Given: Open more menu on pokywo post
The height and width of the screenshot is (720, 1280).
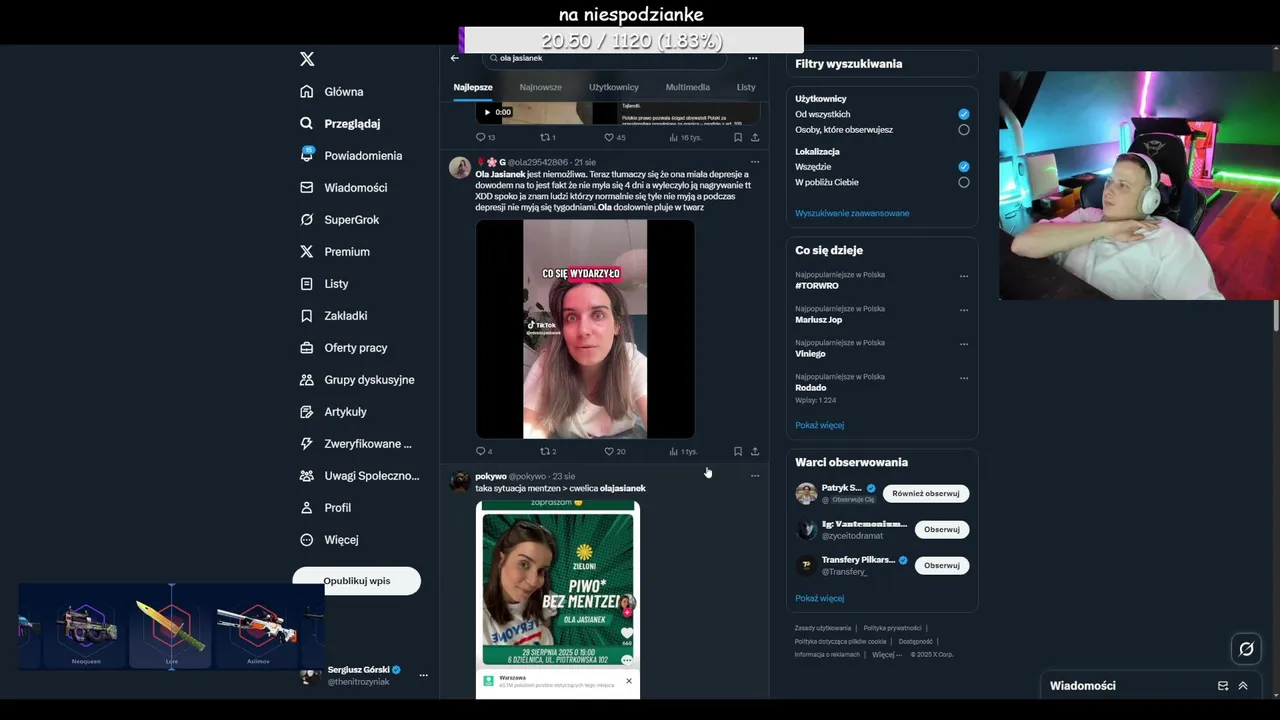Looking at the screenshot, I should coord(755,476).
